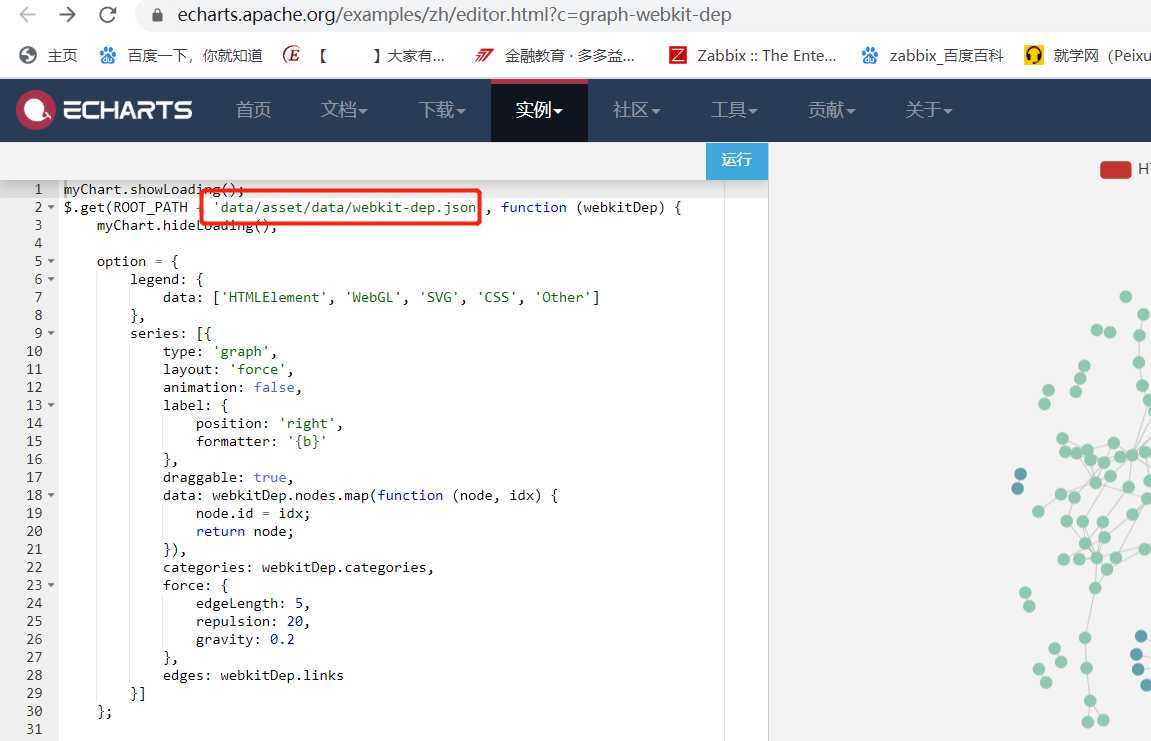Go to 首页 in ECharts navigation
This screenshot has width=1151, height=741.
tap(253, 110)
